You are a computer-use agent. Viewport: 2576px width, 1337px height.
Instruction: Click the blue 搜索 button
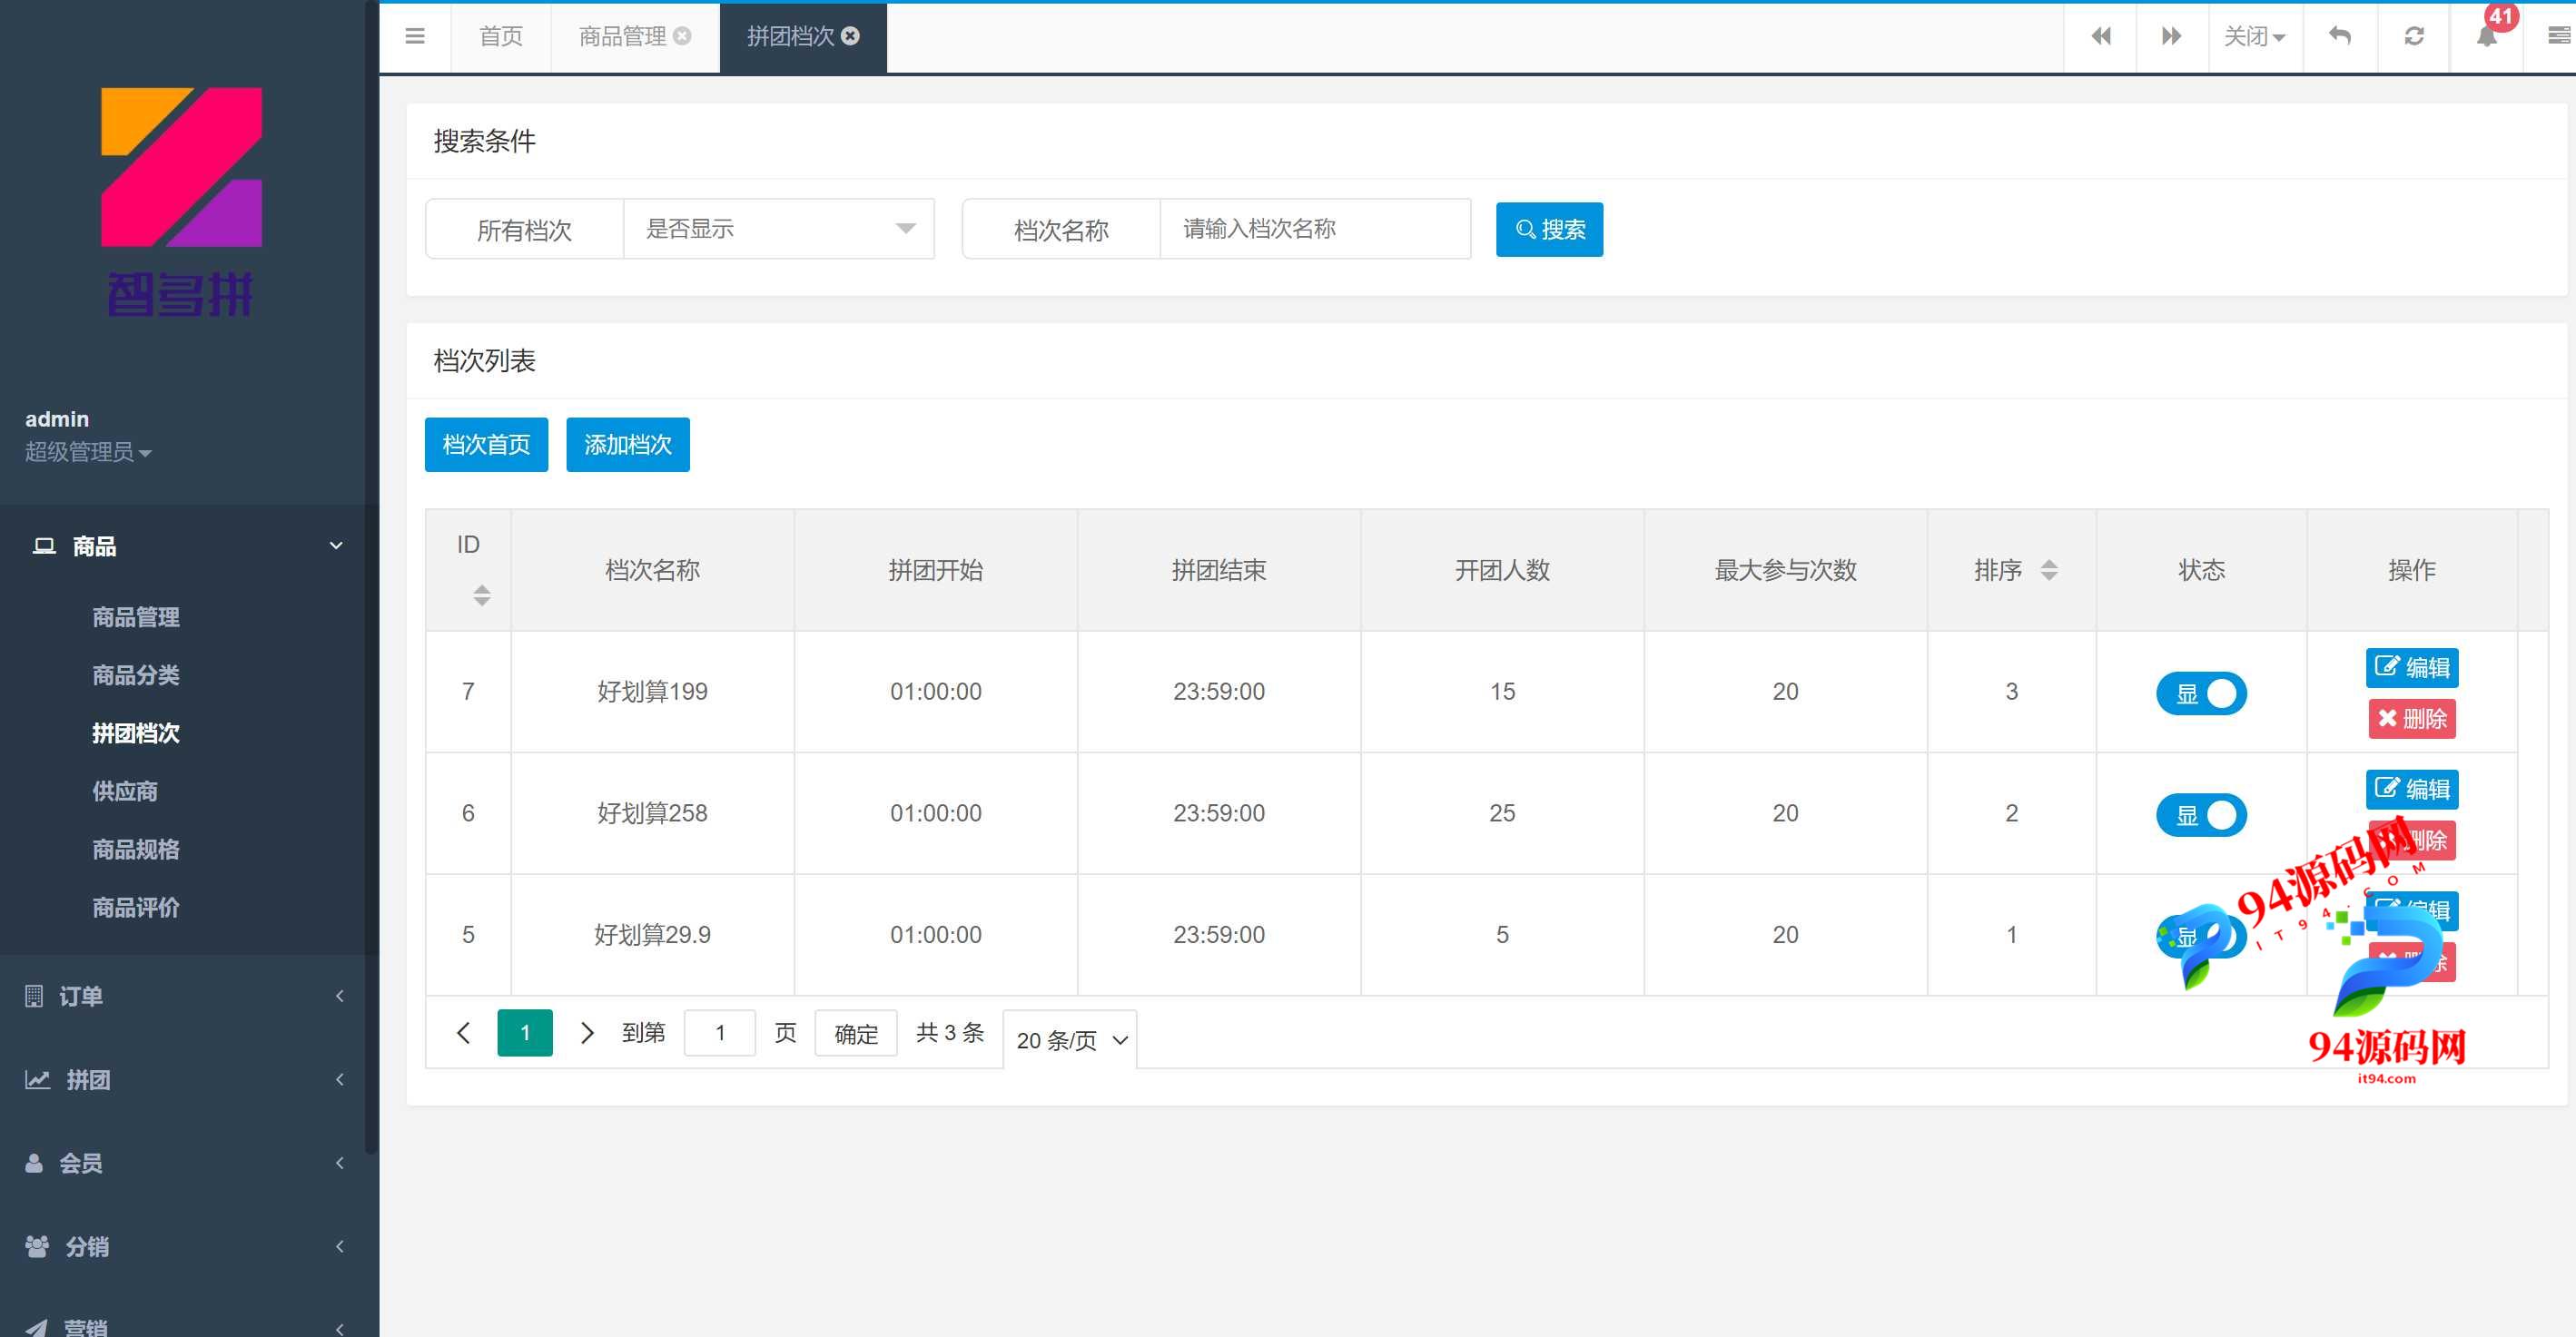click(x=1549, y=229)
